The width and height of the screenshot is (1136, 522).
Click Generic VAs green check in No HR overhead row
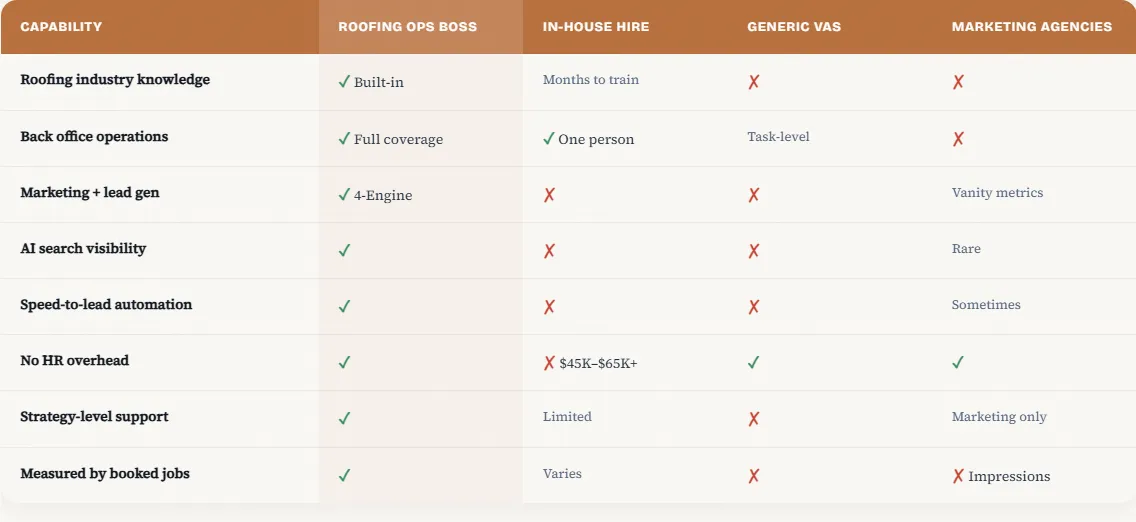point(753,363)
